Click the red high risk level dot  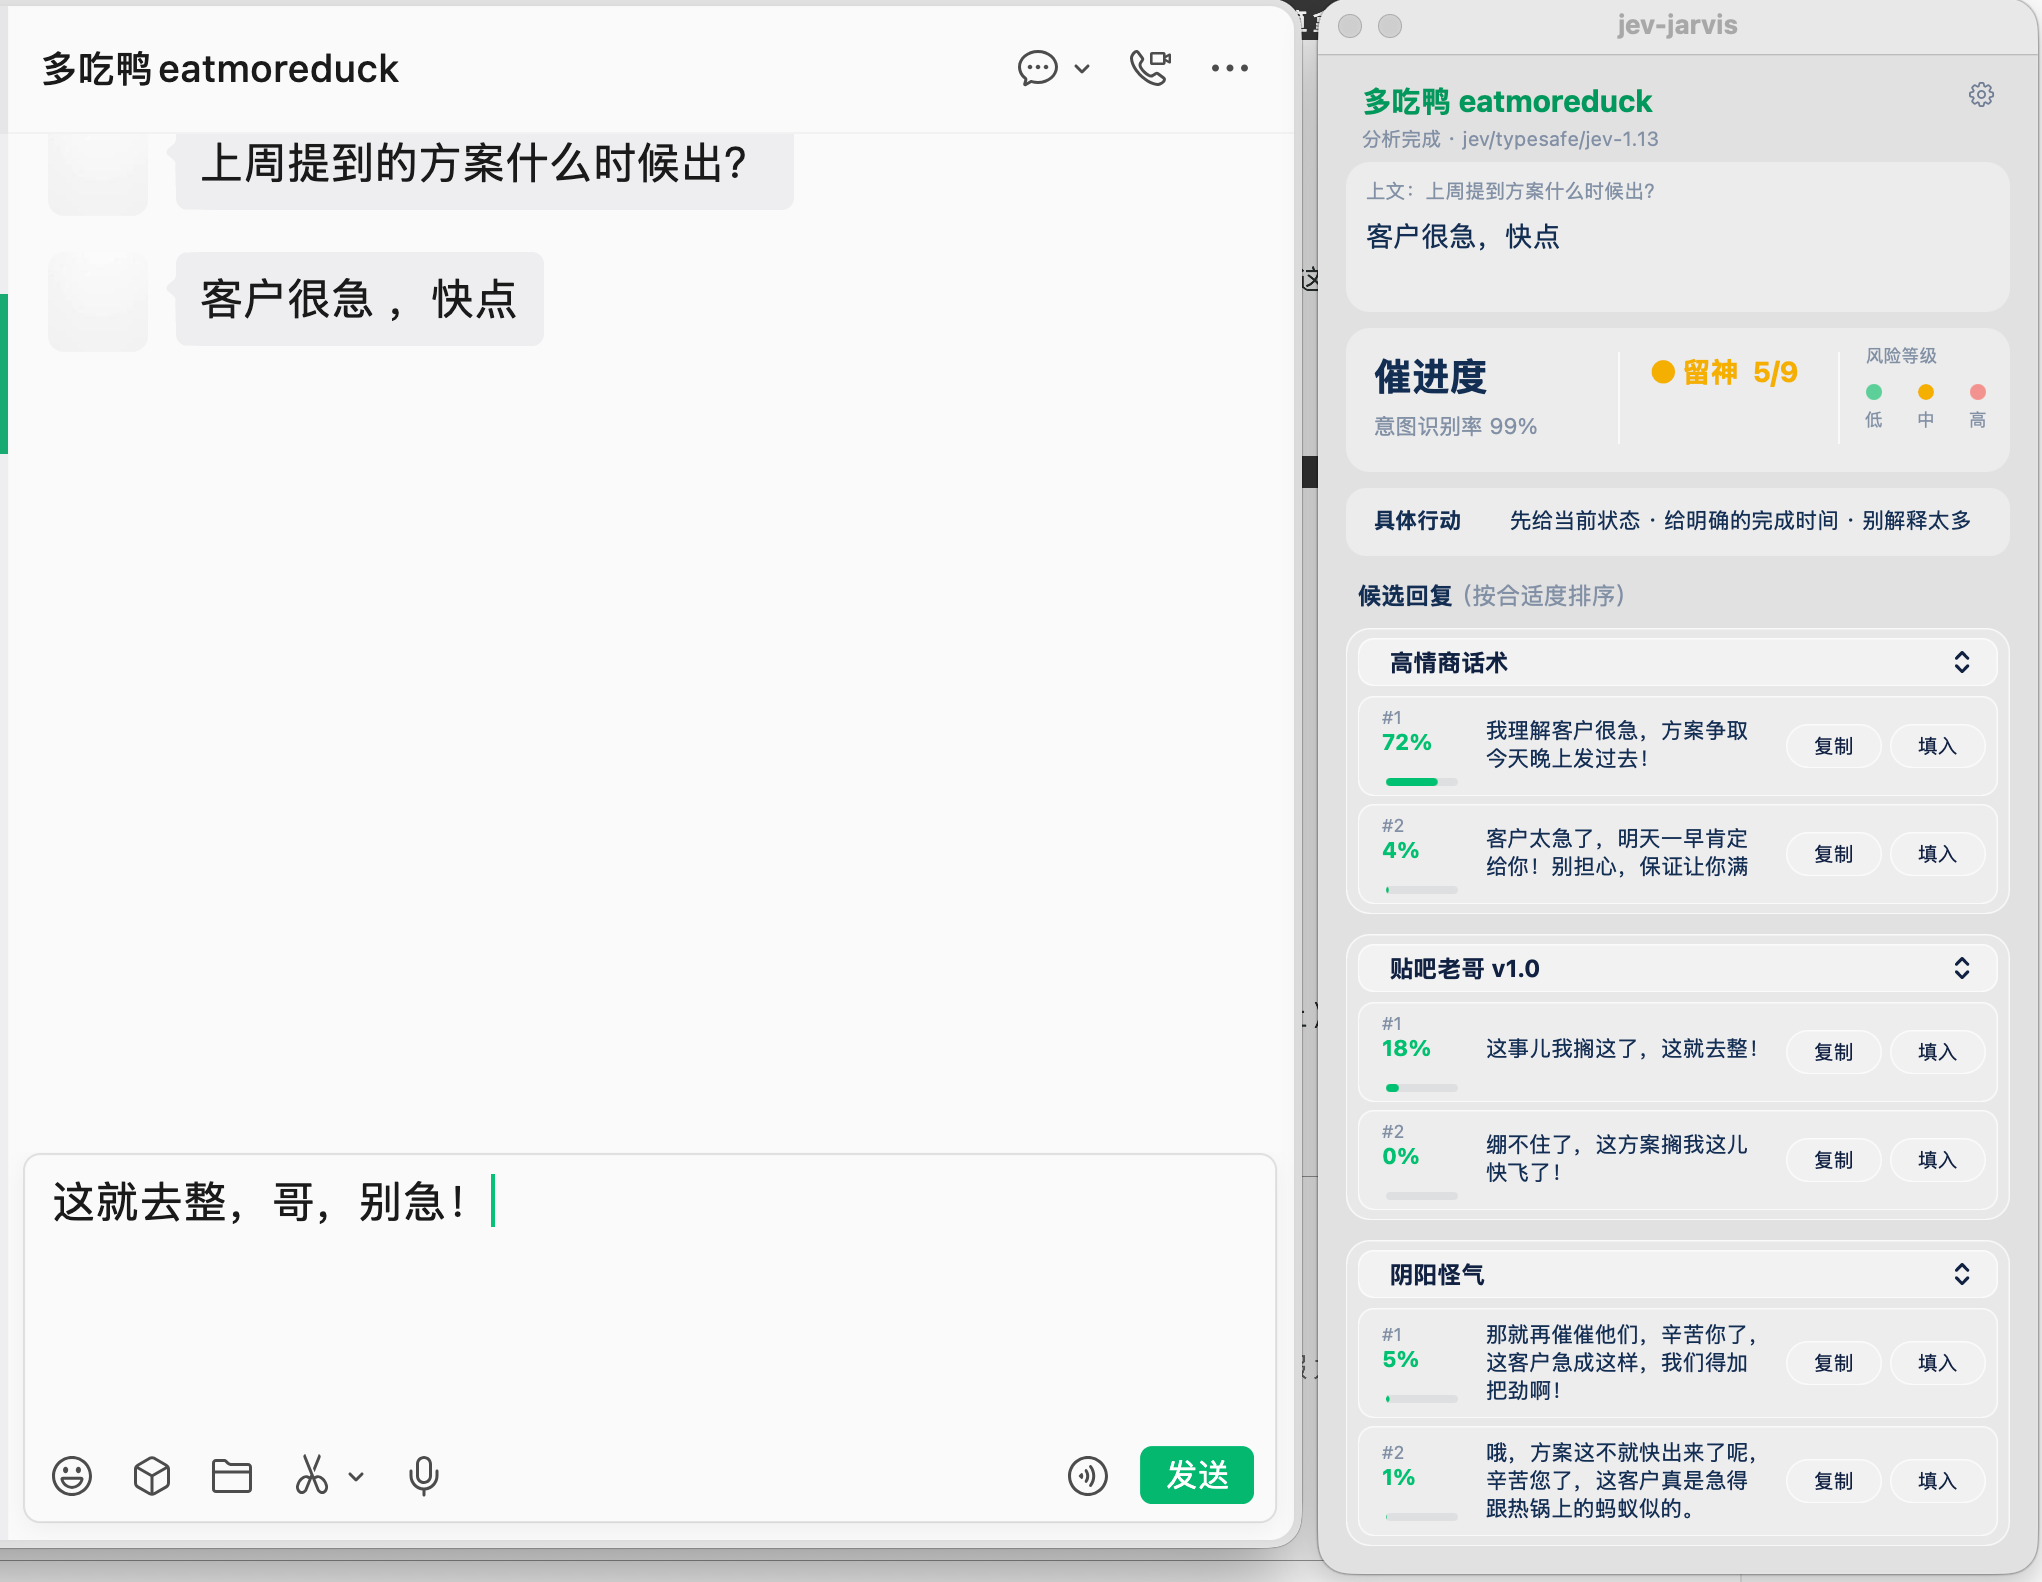point(1978,392)
